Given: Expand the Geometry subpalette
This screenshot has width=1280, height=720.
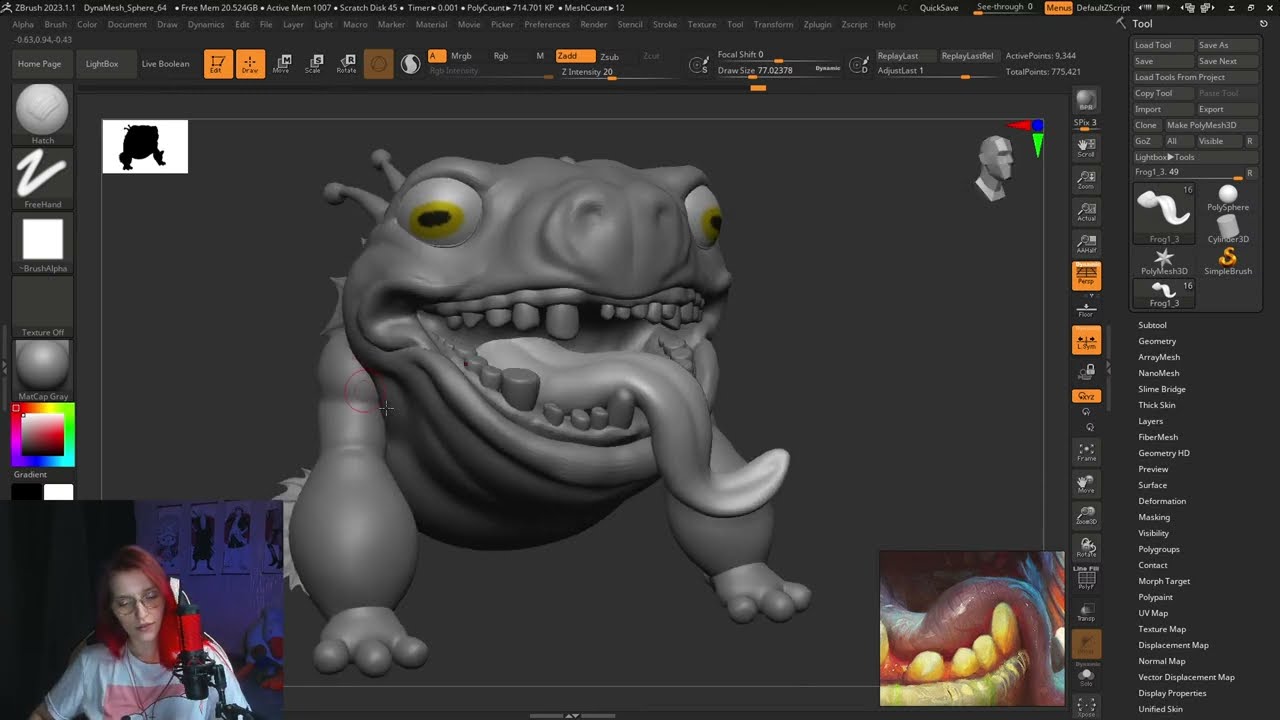Looking at the screenshot, I should click(1157, 341).
